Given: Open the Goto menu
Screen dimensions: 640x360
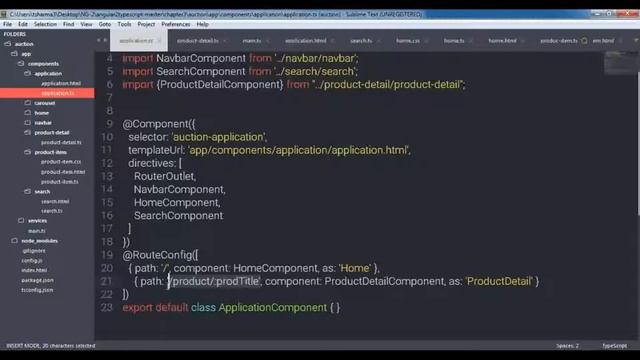Looking at the screenshot, I should [104, 24].
